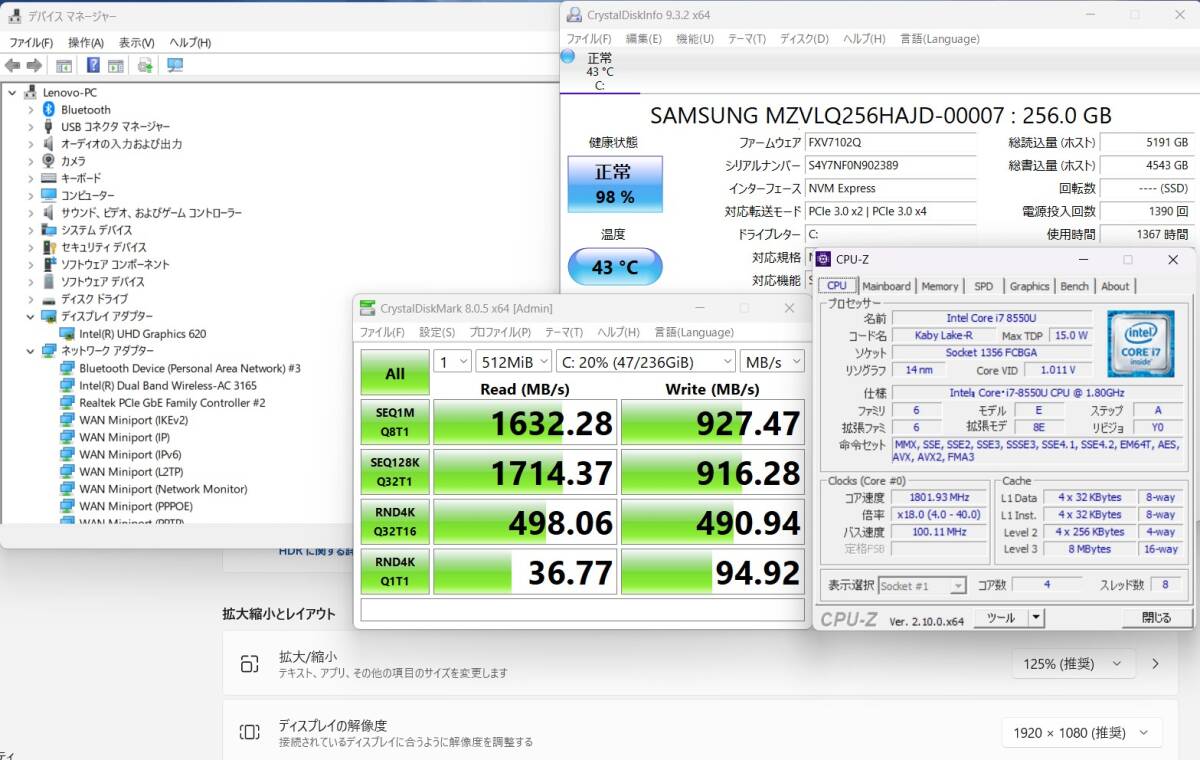Screen dimensions: 1200x760
Task: Open the 125% (推奨) scale dropdown
Action: 1075,664
